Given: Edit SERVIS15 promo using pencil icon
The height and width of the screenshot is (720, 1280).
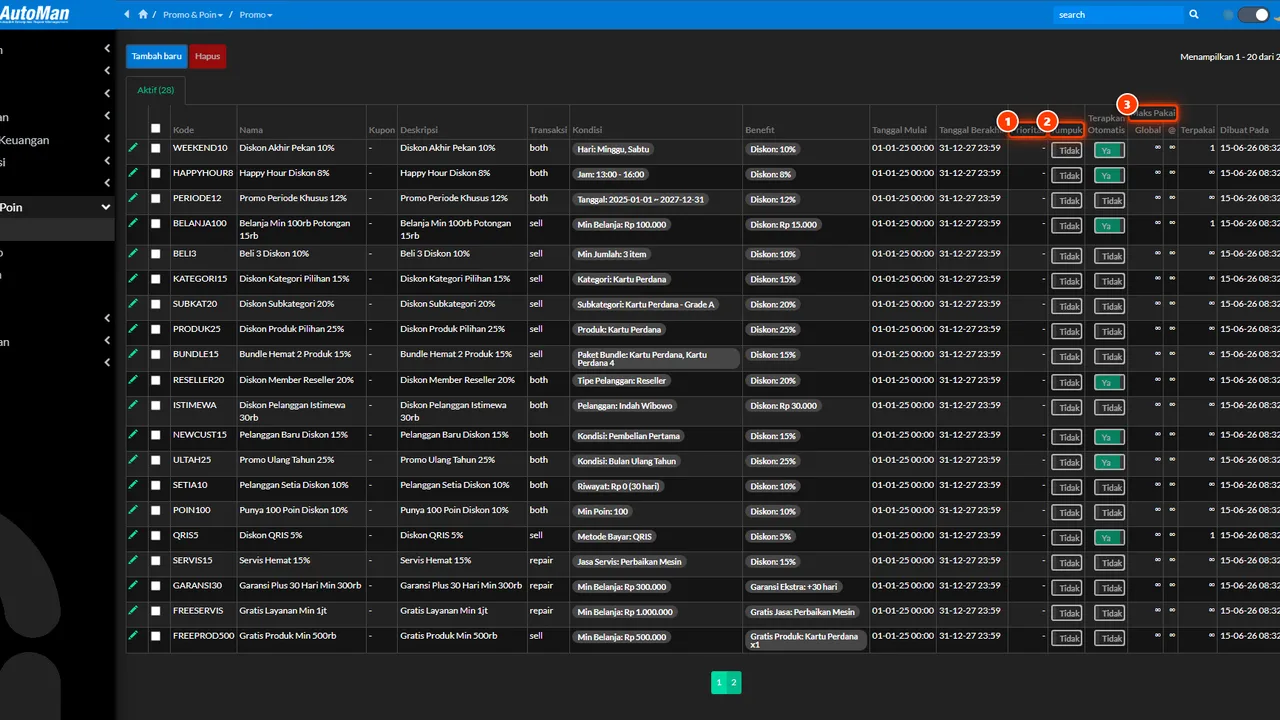Looking at the screenshot, I should [133, 559].
